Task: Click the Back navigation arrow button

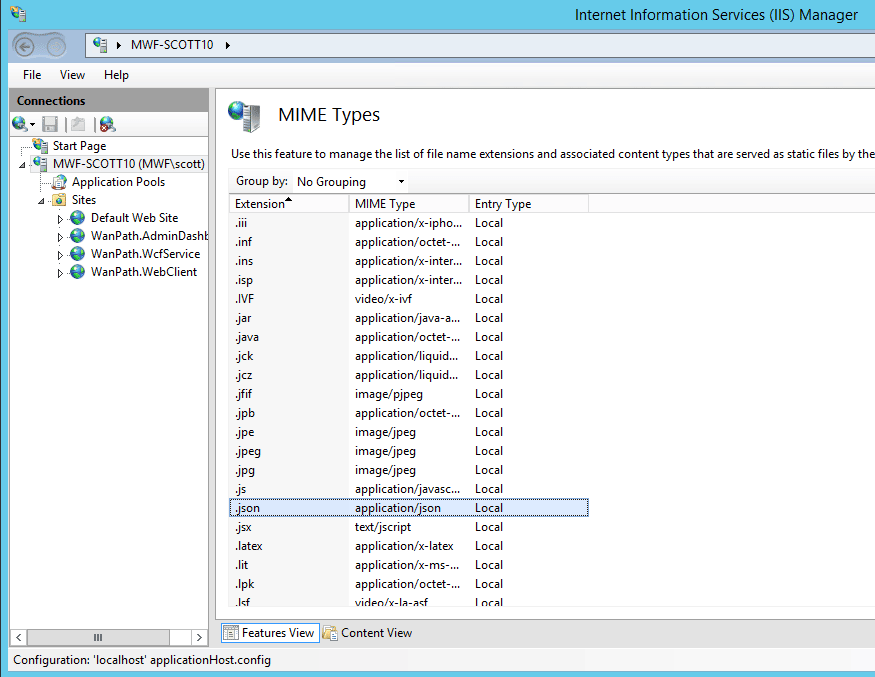Action: pos(24,45)
